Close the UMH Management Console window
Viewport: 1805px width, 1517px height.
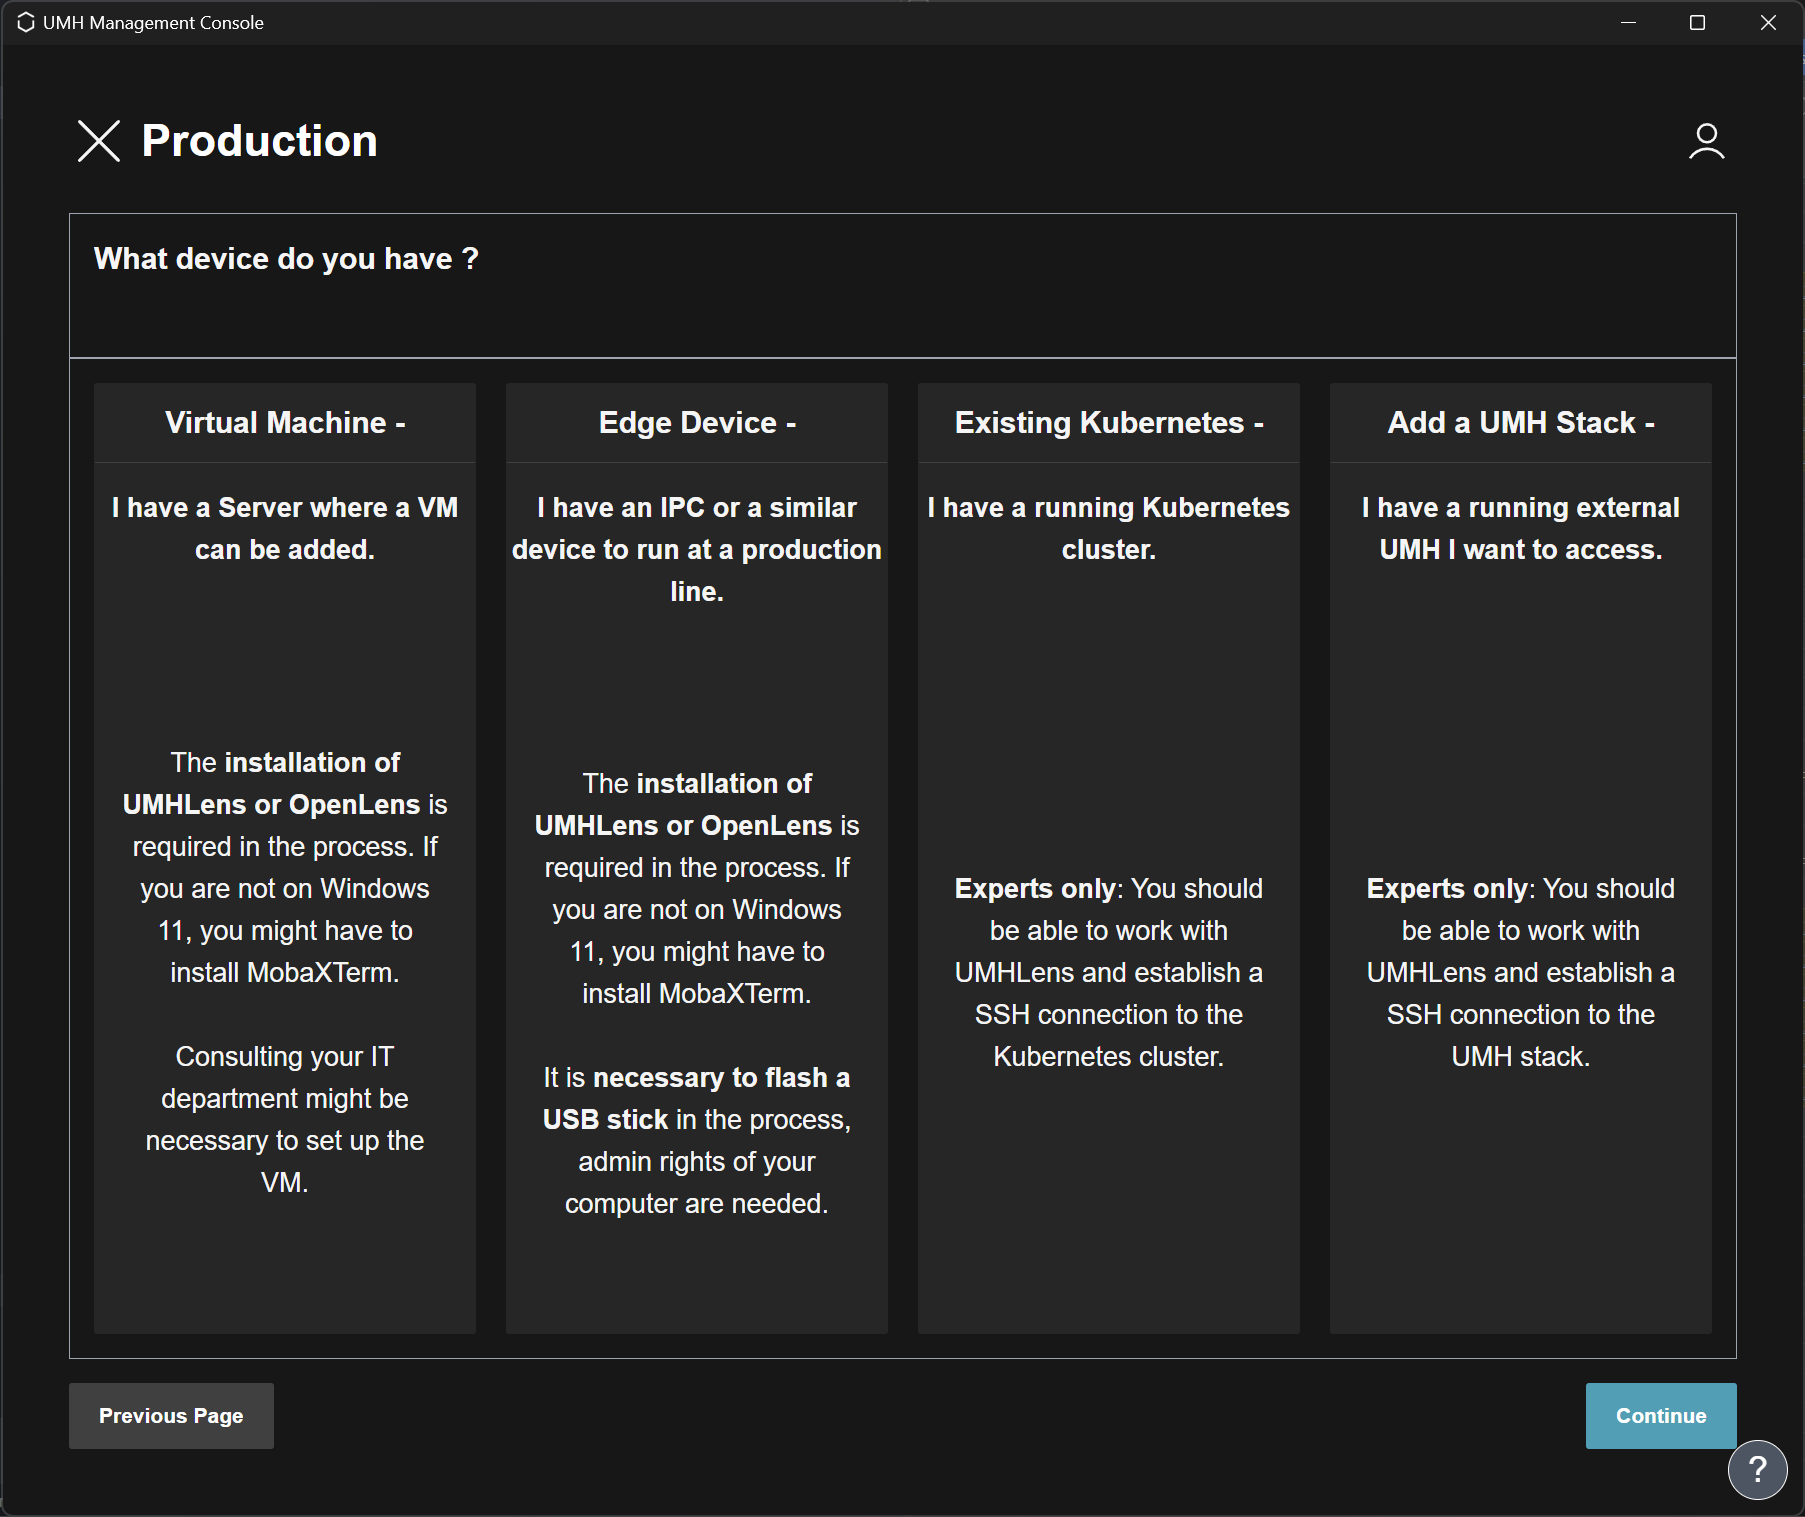pyautogui.click(x=1767, y=22)
